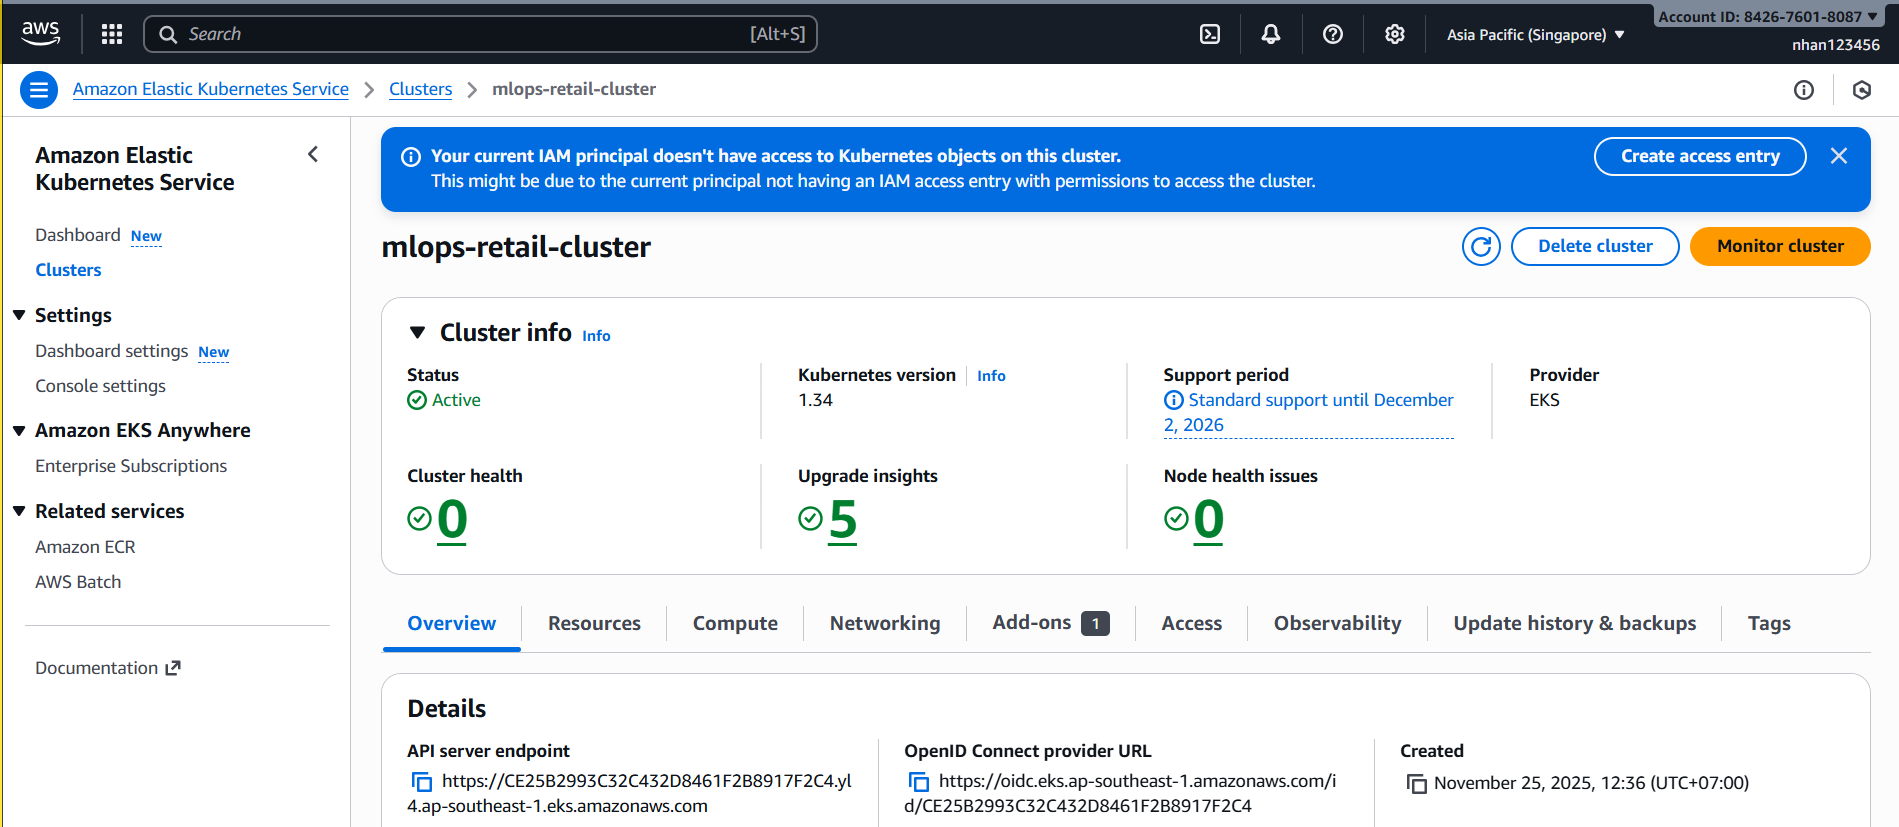Open console settings gear icon
This screenshot has width=1899, height=827.
click(x=1394, y=34)
